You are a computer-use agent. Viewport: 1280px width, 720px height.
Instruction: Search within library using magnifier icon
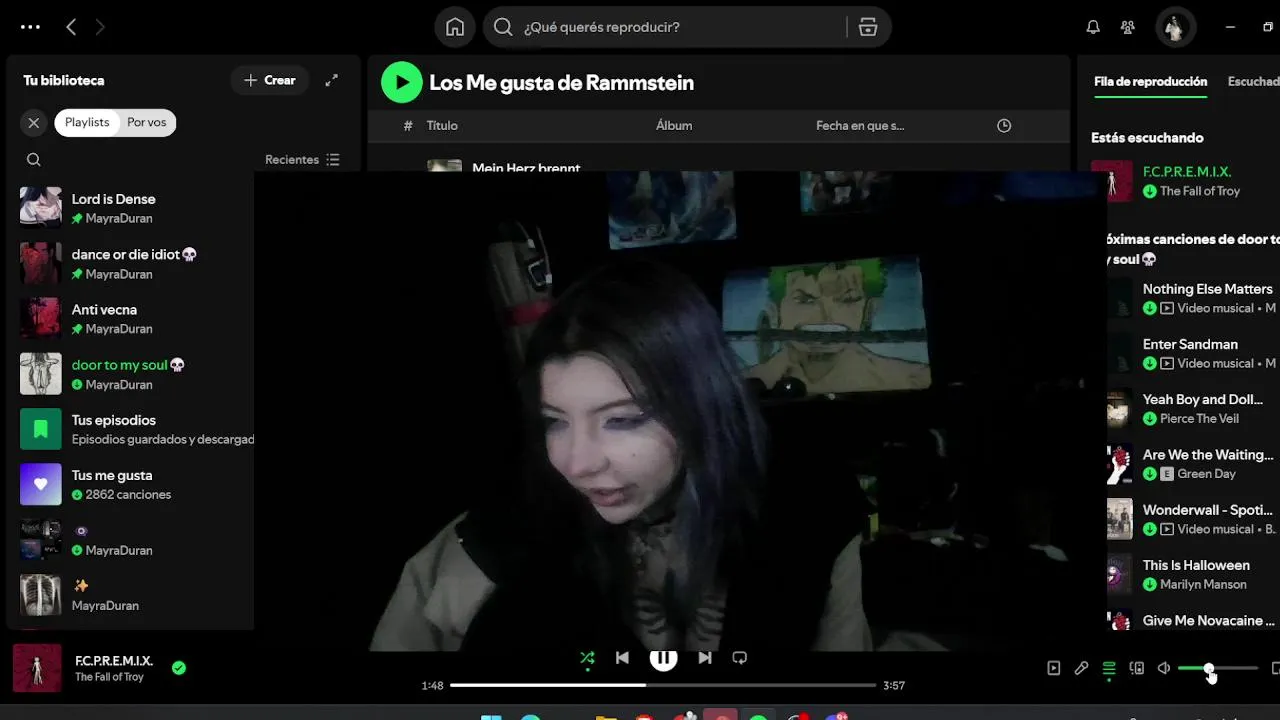tap(34, 160)
